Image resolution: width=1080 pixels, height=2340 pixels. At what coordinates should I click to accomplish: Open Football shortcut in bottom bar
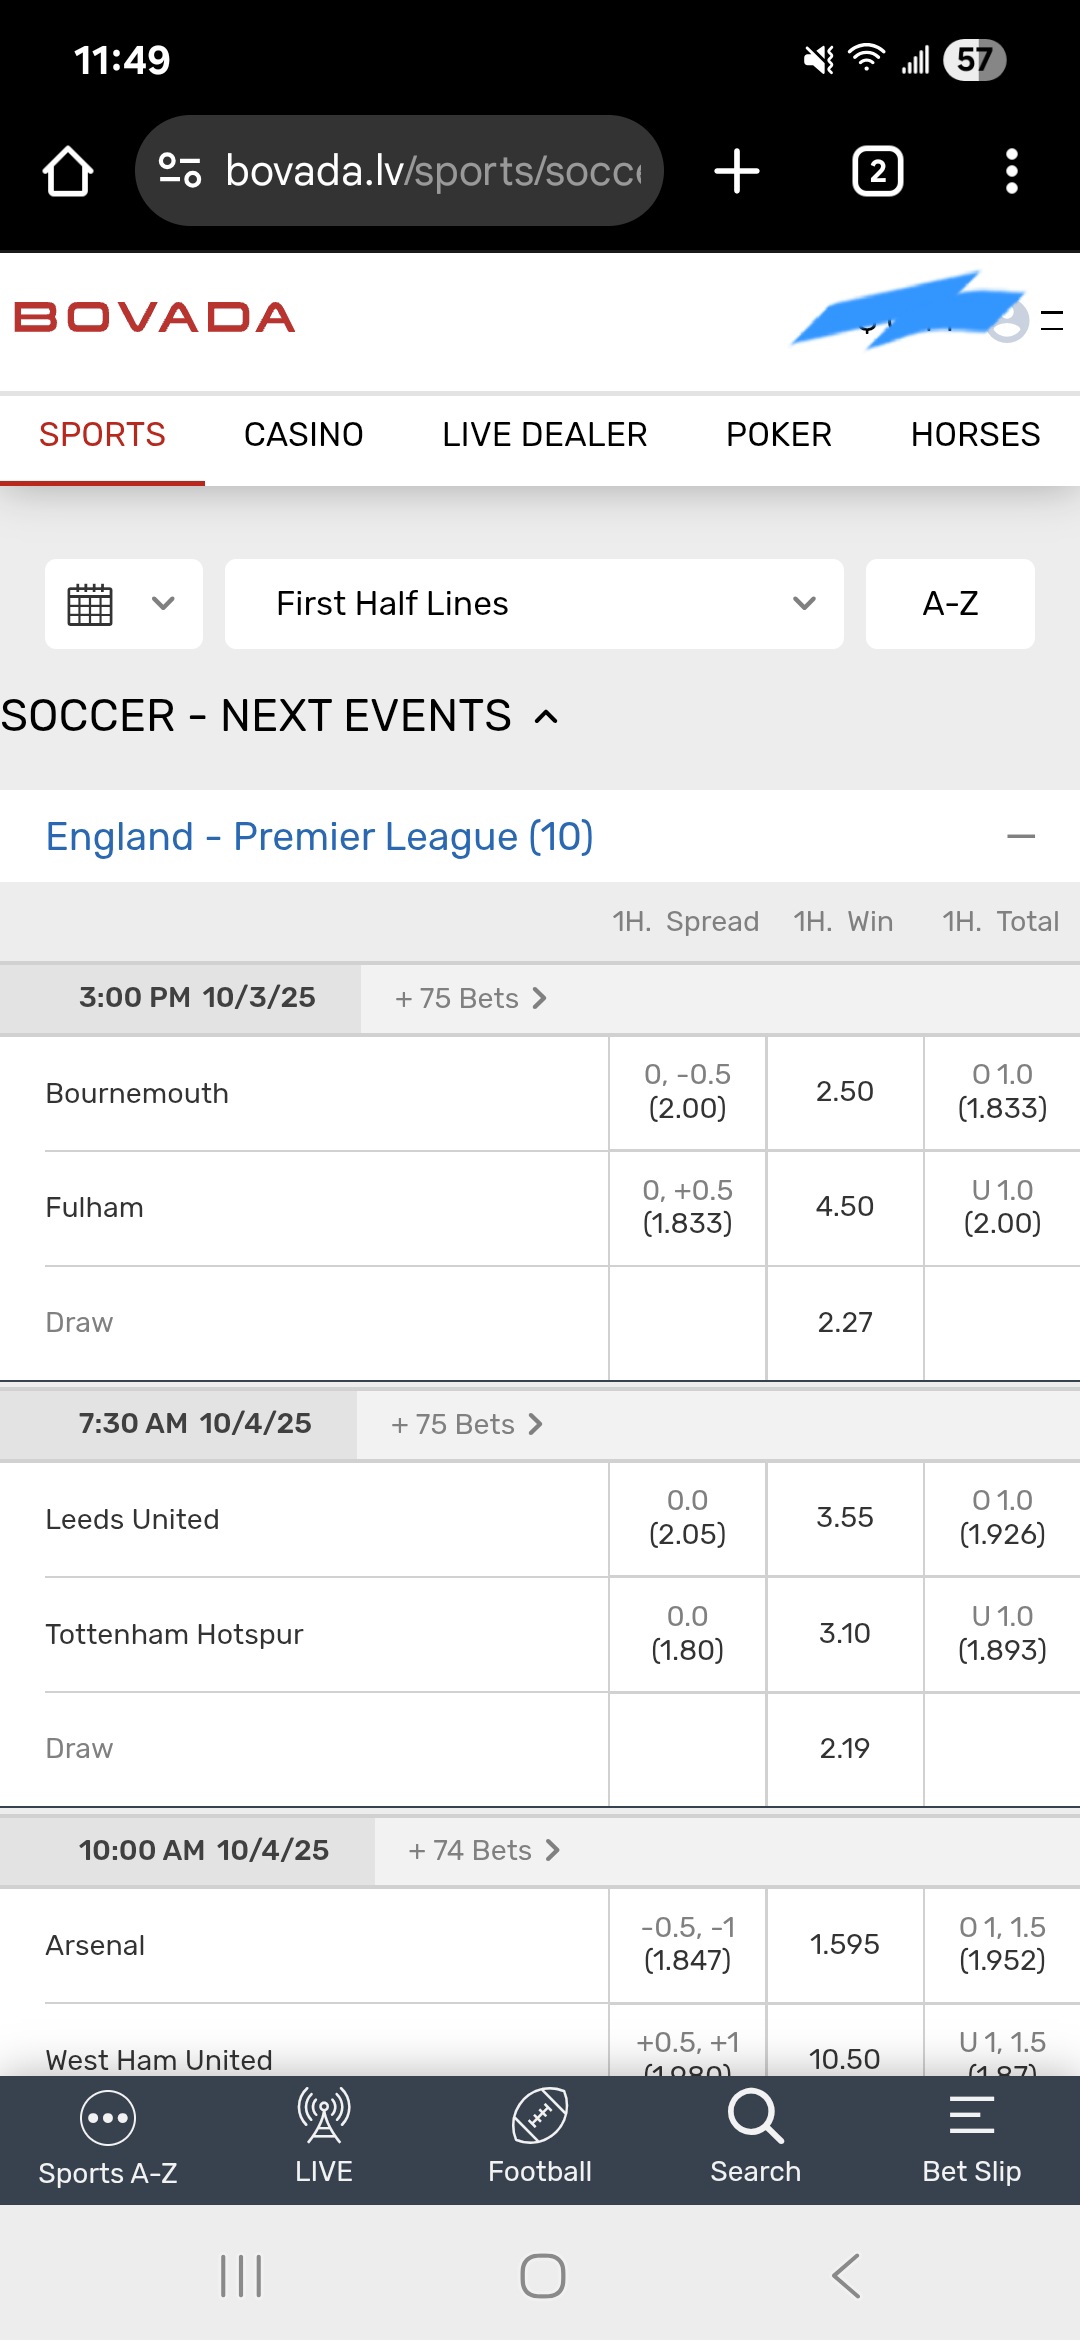point(540,2138)
